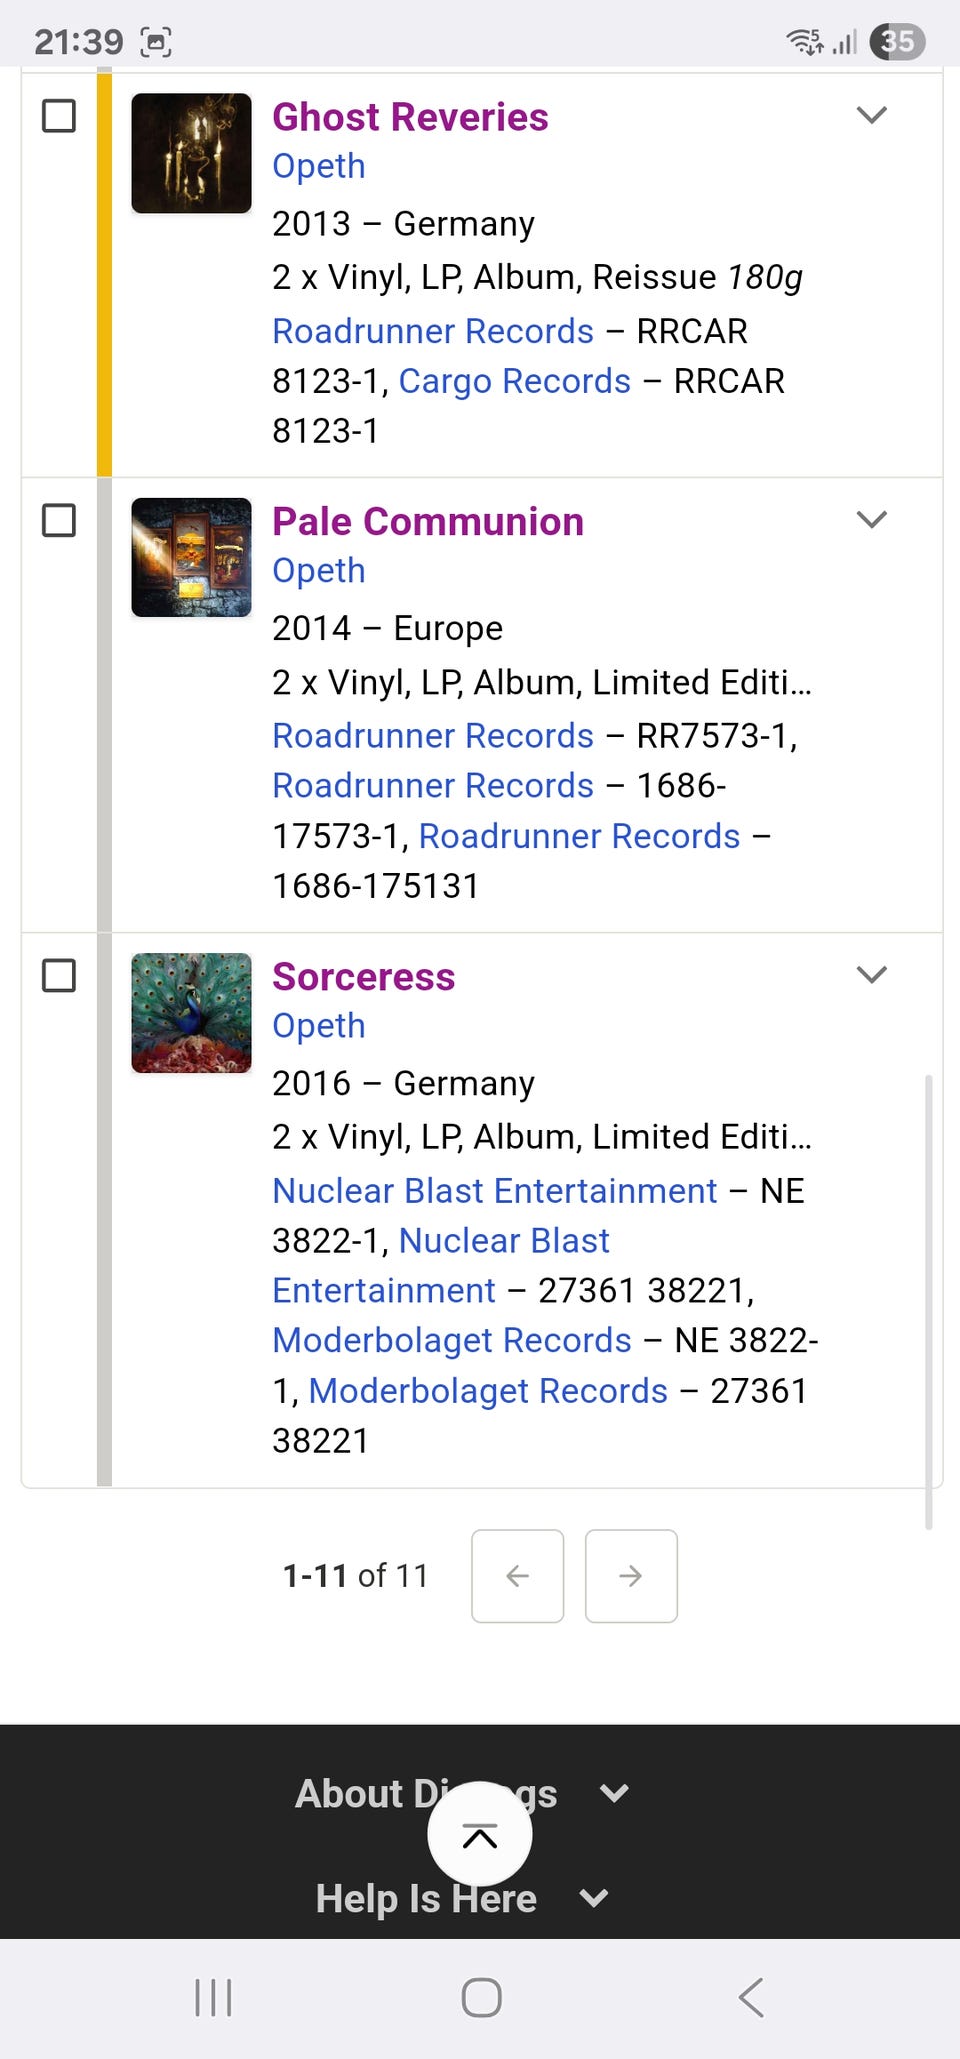Go to the next page arrow
The width and height of the screenshot is (960, 2059).
pos(631,1576)
